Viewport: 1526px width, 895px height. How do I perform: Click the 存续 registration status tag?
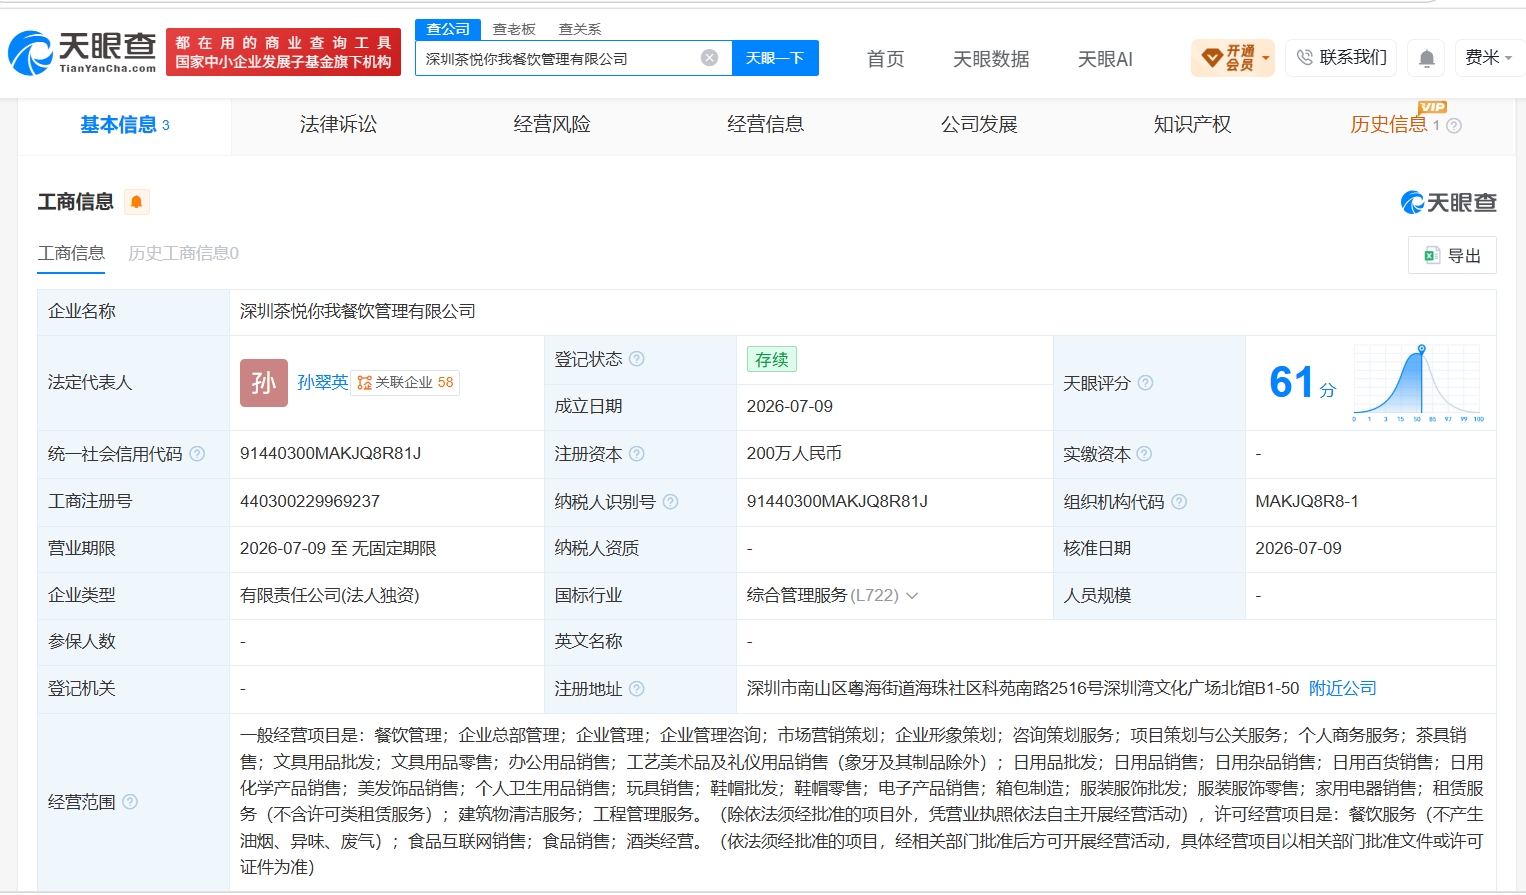pyautogui.click(x=771, y=359)
